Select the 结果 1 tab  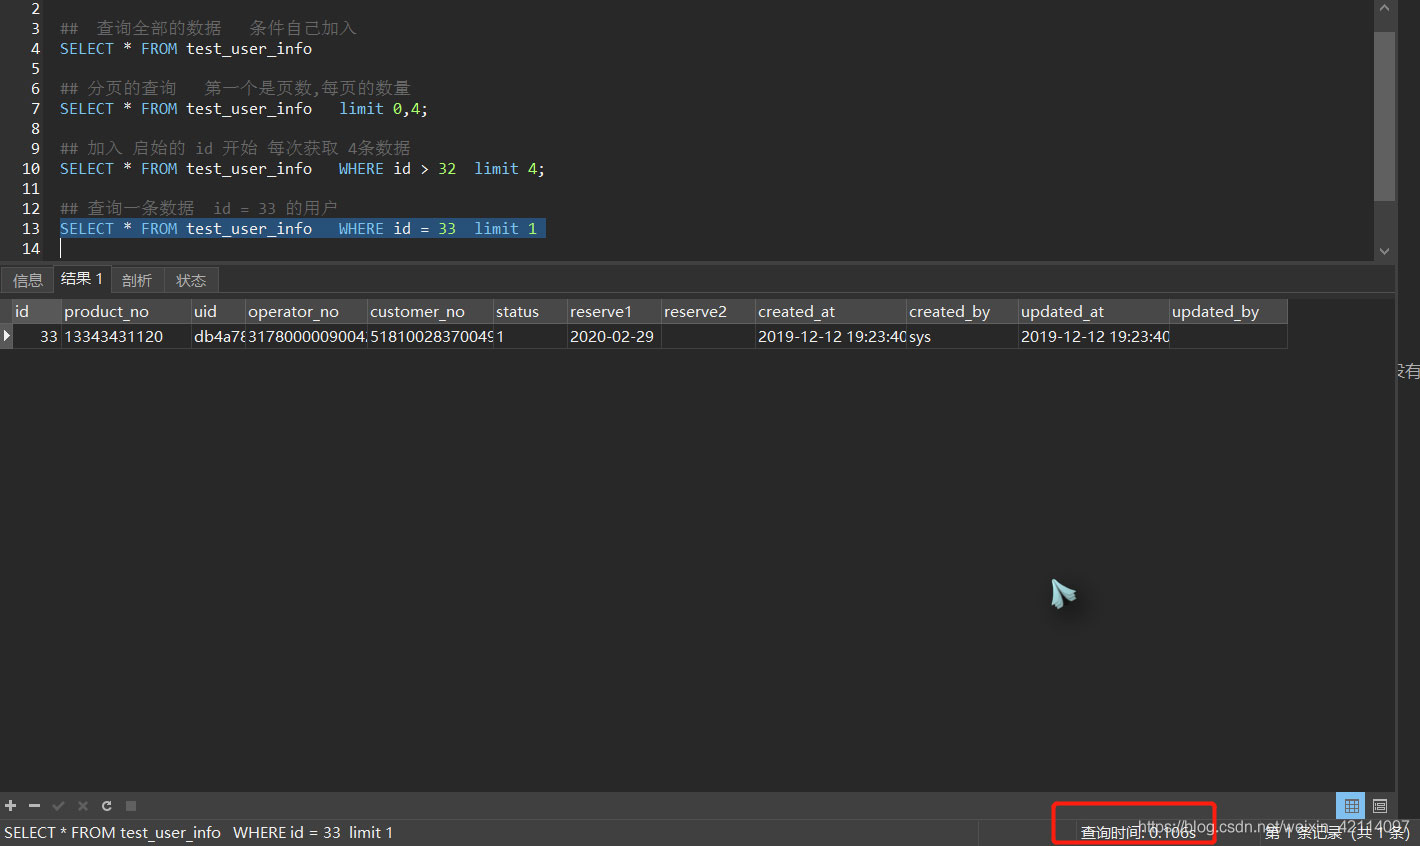[x=82, y=279]
